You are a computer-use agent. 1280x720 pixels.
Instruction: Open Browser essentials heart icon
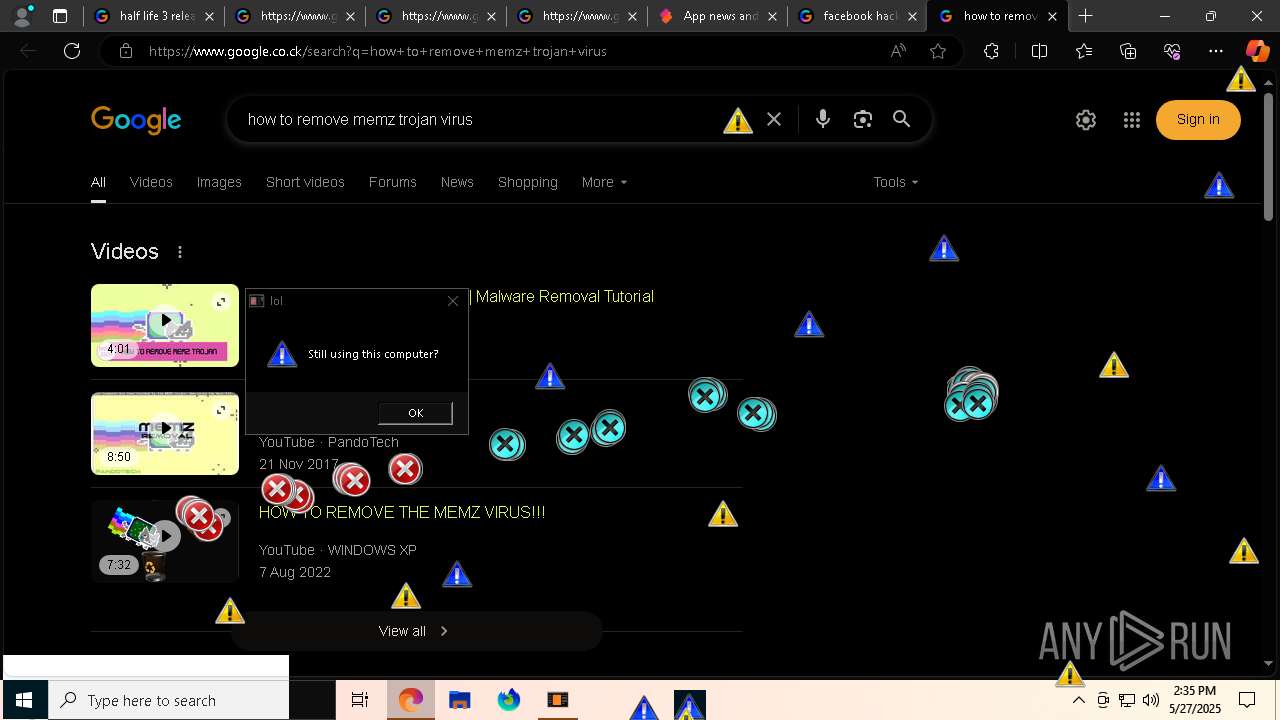[1172, 51]
